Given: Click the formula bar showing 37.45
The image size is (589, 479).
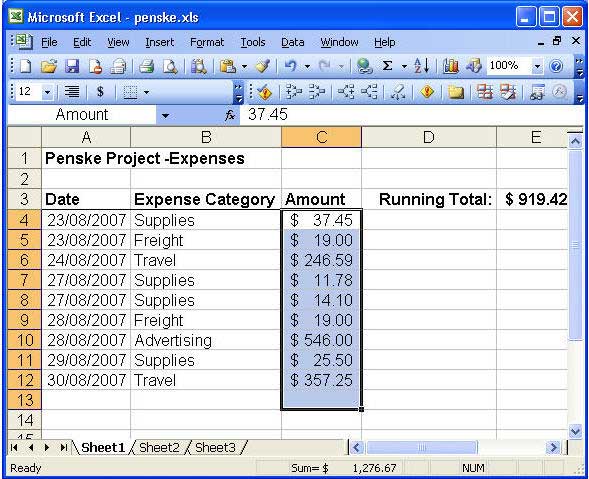Looking at the screenshot, I should (x=411, y=115).
